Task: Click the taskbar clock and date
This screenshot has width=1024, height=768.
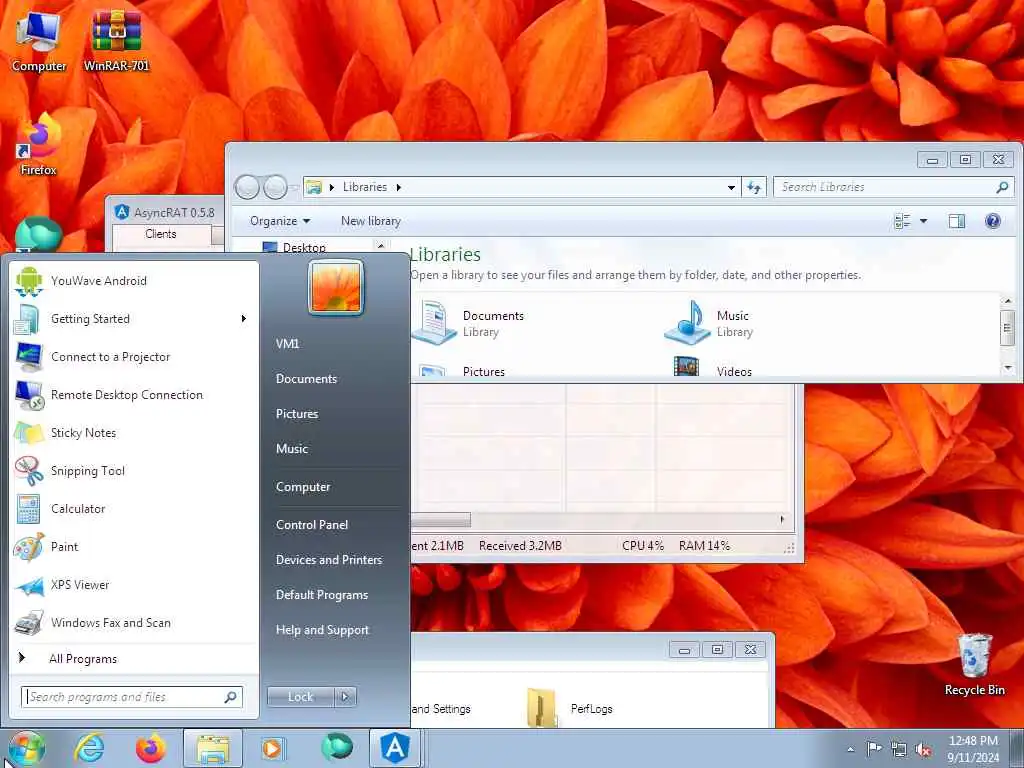Action: [973, 749]
